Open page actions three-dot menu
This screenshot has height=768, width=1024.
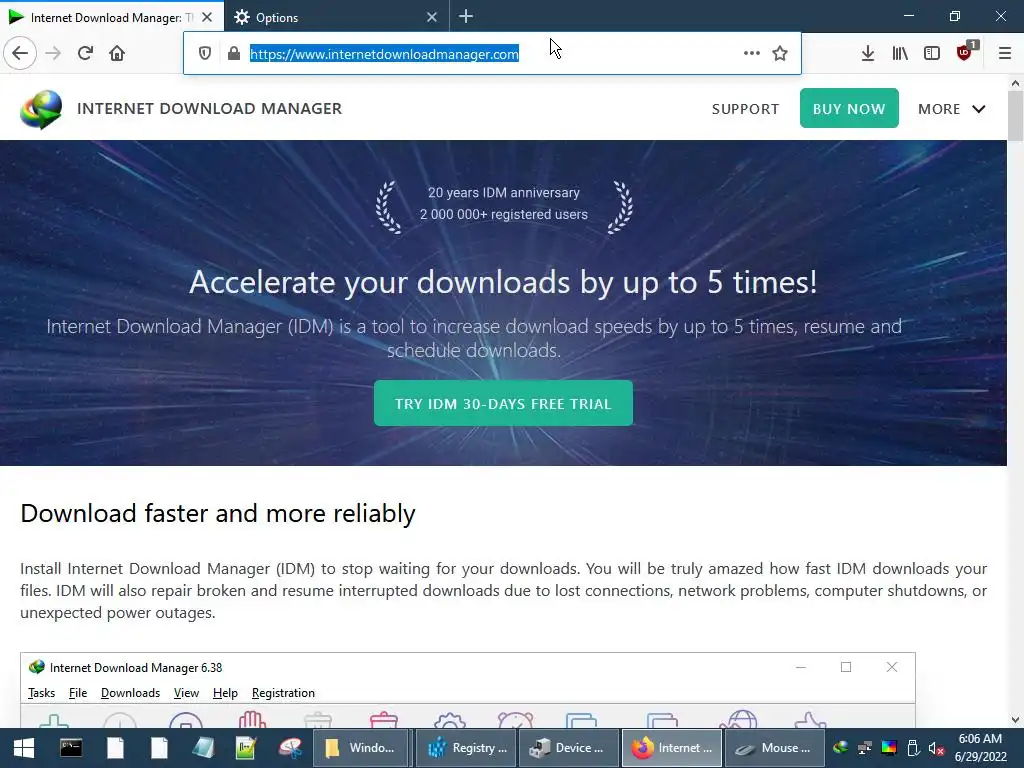point(752,53)
